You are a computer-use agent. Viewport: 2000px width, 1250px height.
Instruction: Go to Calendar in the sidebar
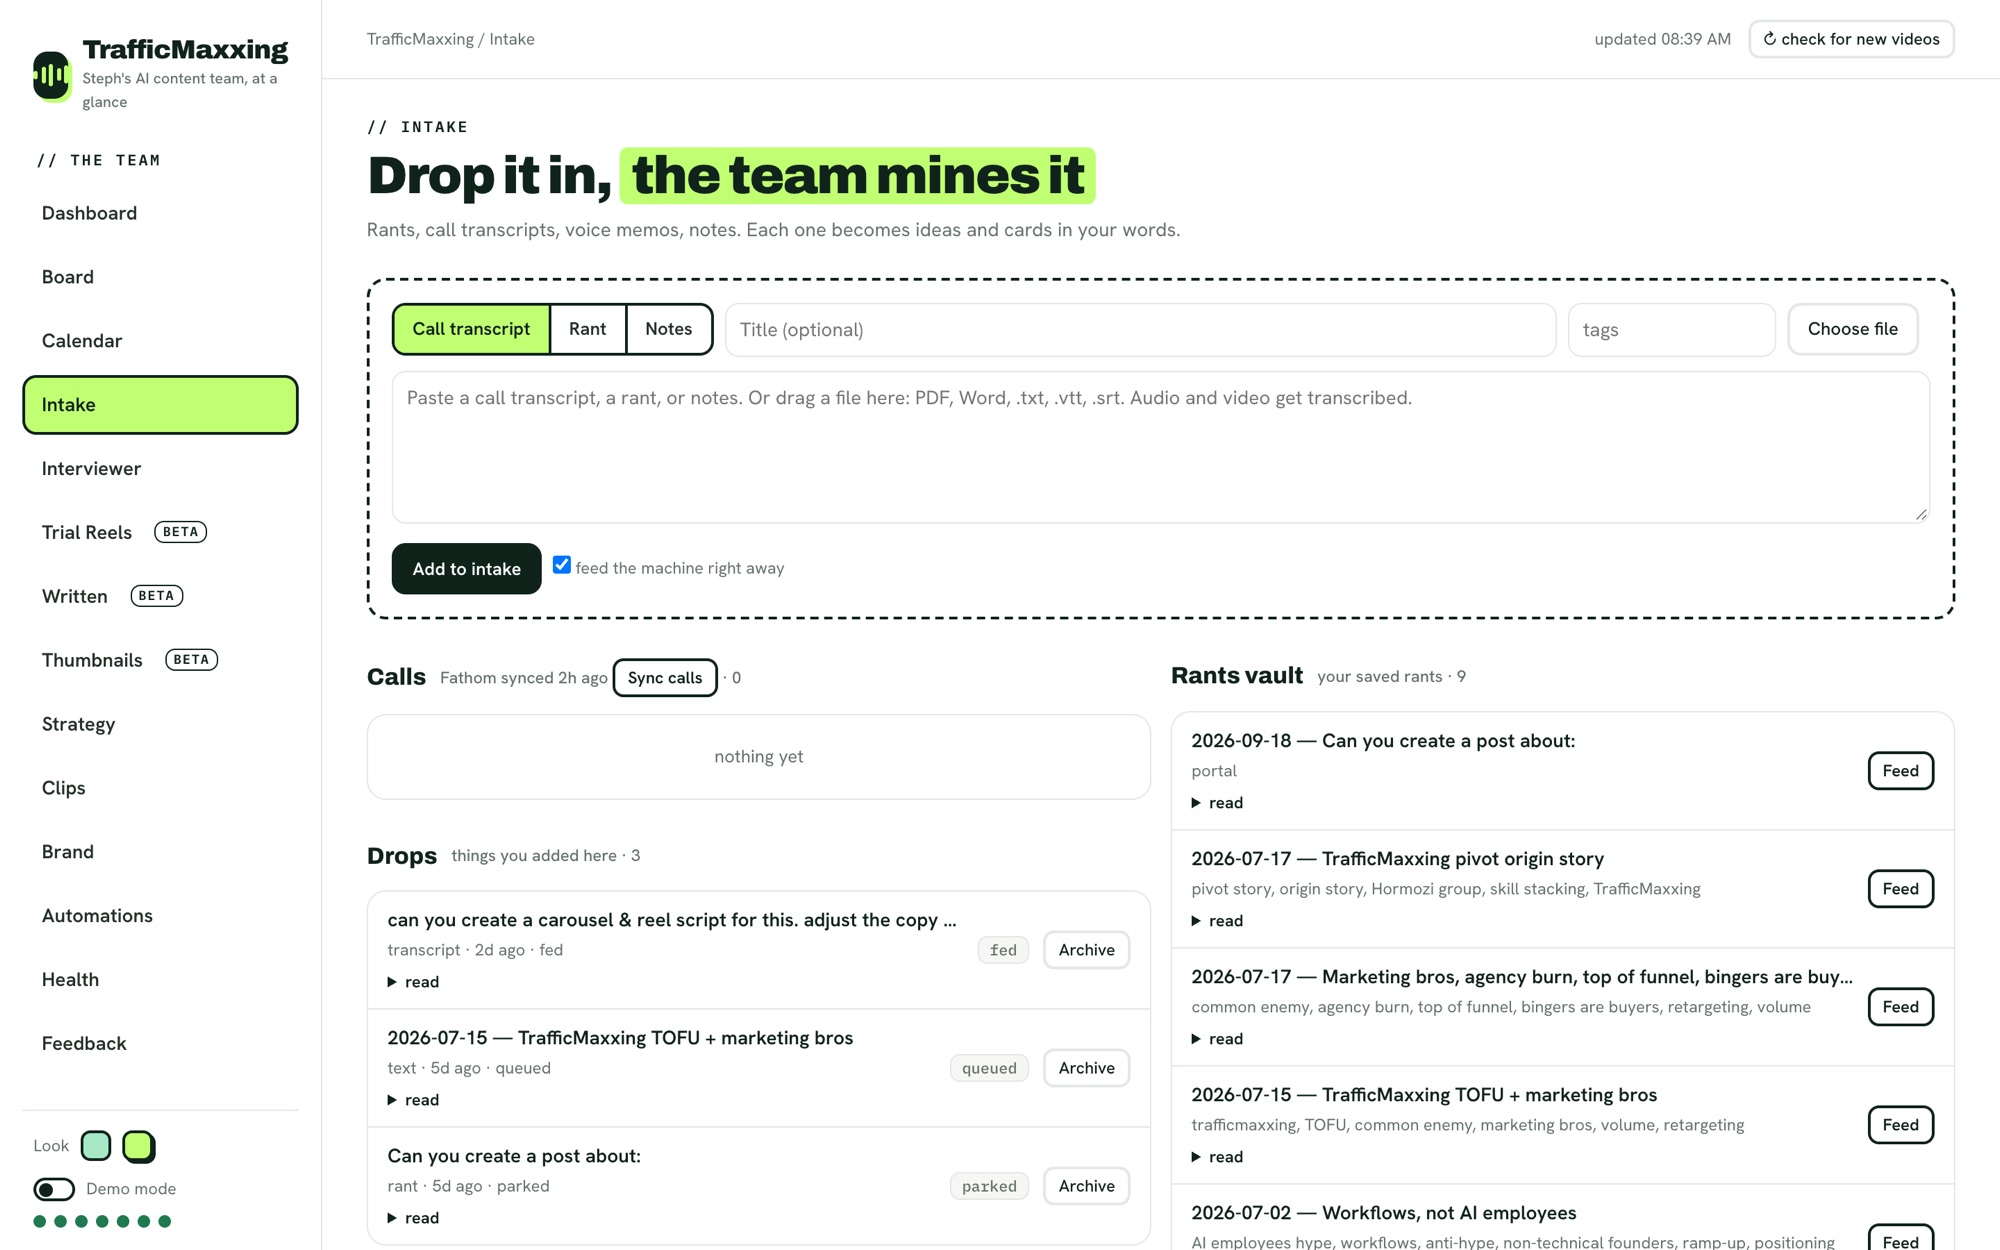[x=160, y=341]
